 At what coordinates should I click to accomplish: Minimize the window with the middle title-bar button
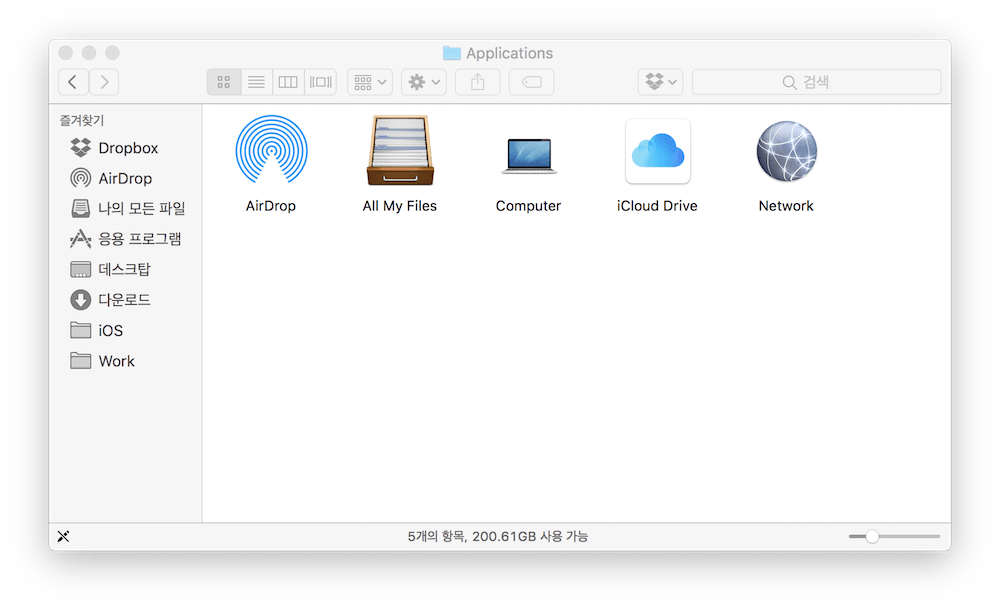(x=89, y=52)
